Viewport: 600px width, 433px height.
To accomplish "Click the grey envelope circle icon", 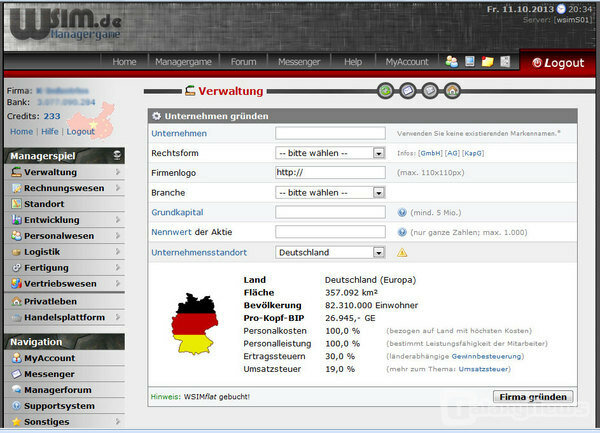I will [430, 91].
